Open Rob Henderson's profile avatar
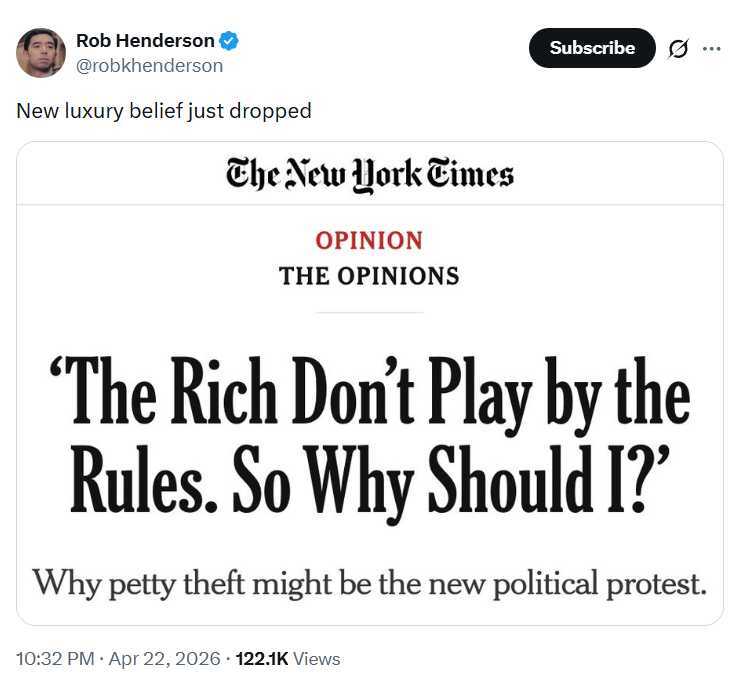The height and width of the screenshot is (691, 741). 41,53
